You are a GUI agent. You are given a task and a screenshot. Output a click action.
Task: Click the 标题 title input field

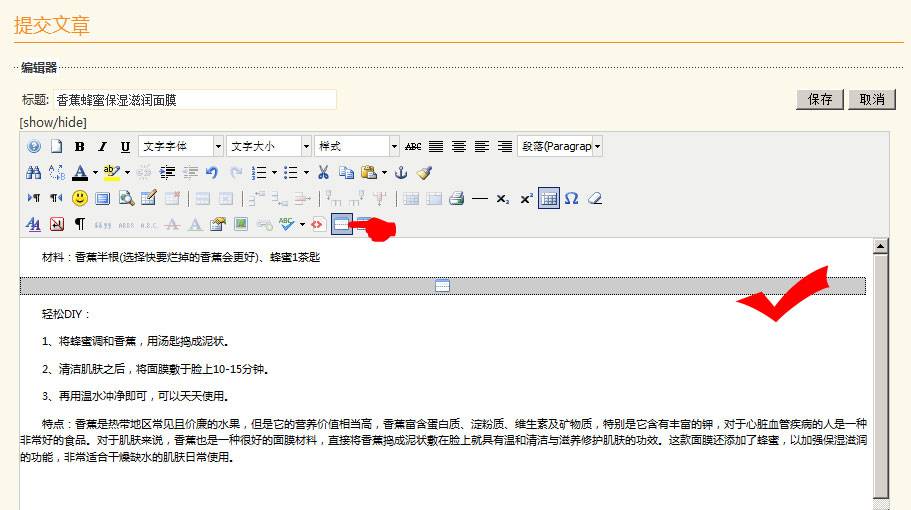click(x=195, y=99)
